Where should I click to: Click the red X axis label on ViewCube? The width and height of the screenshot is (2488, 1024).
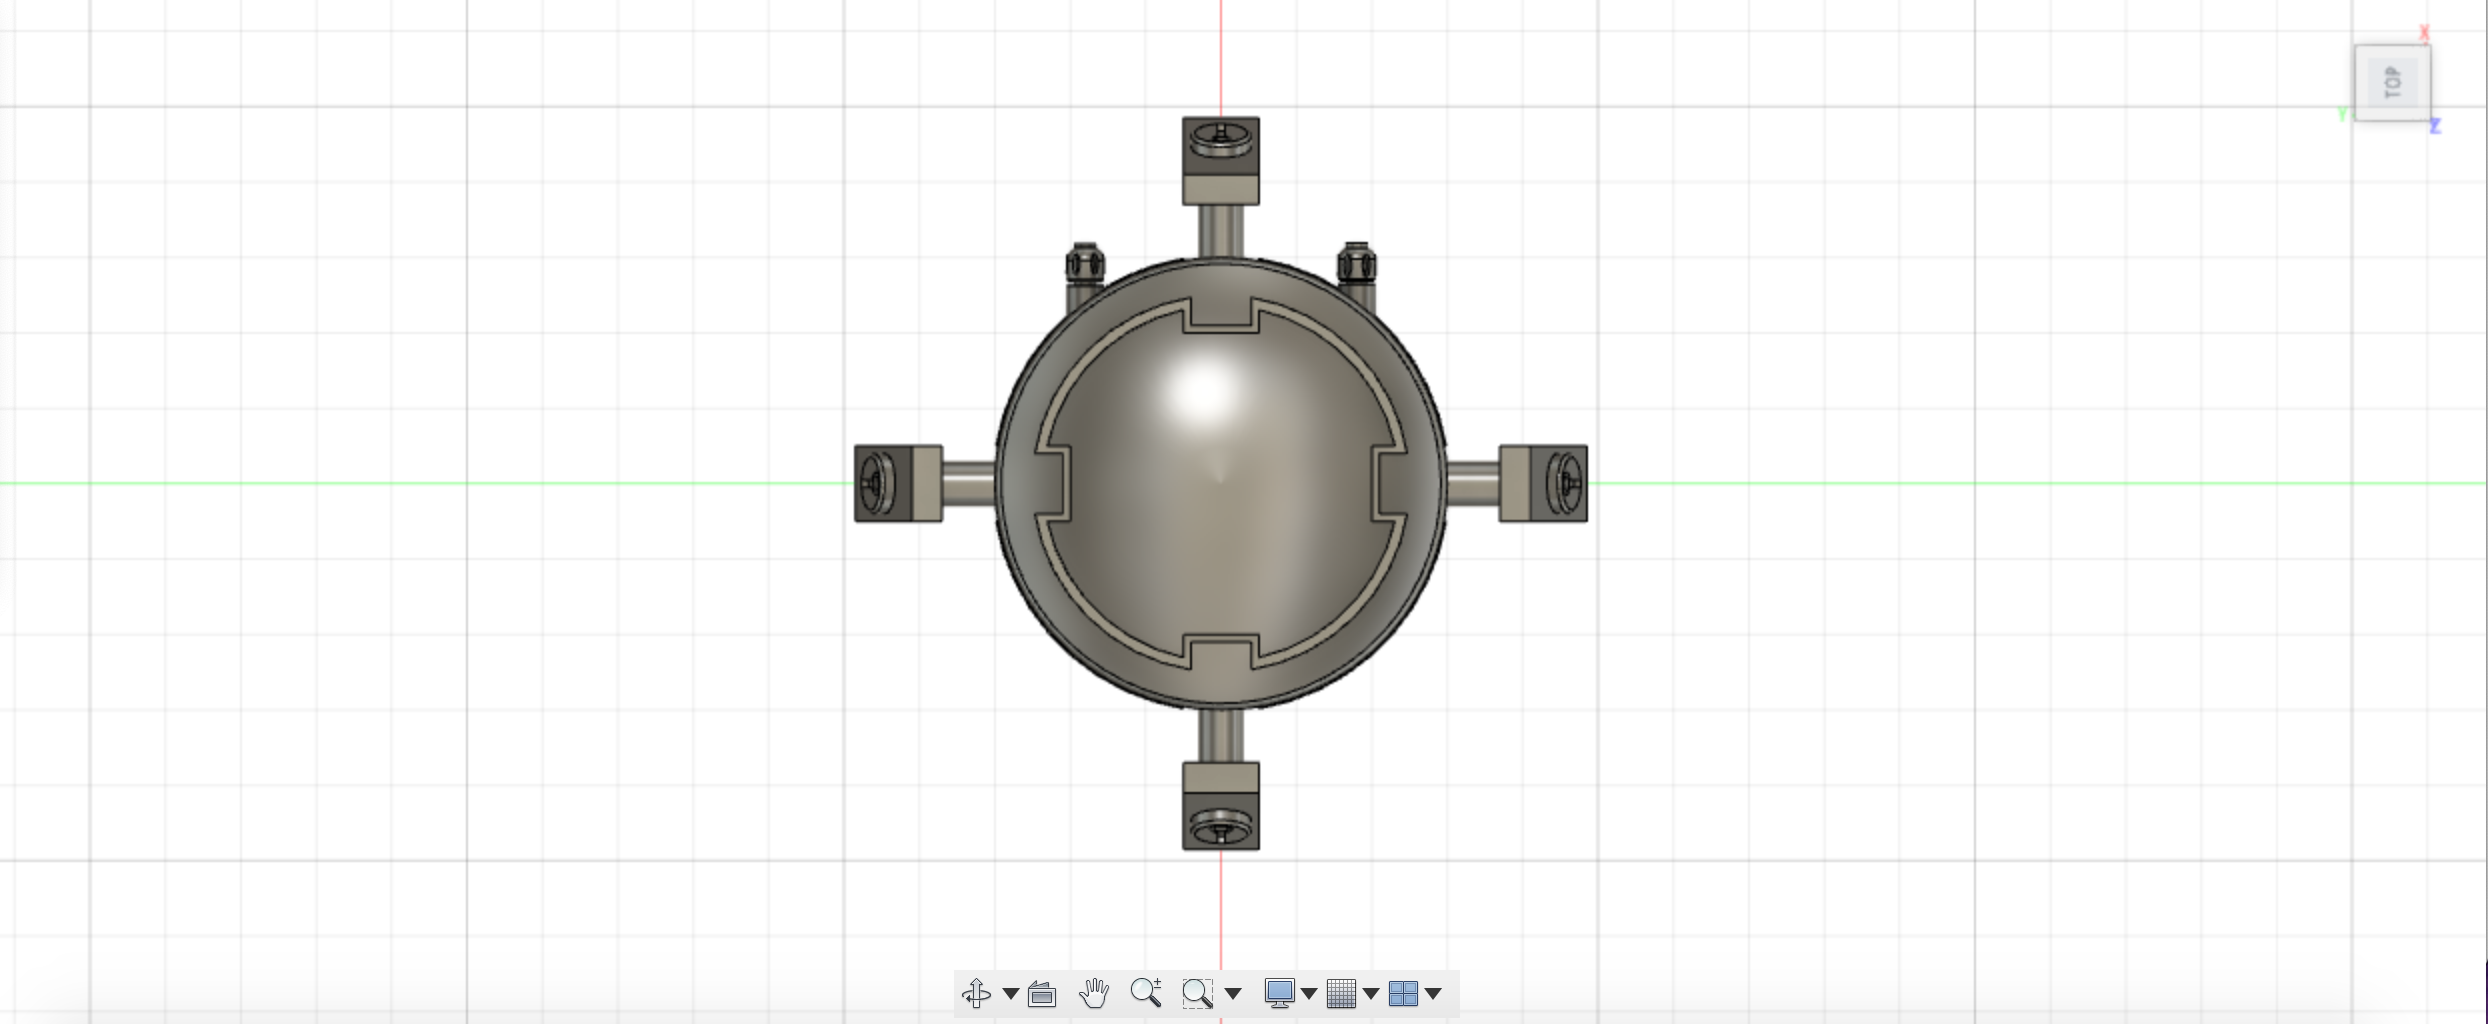pos(2424,33)
